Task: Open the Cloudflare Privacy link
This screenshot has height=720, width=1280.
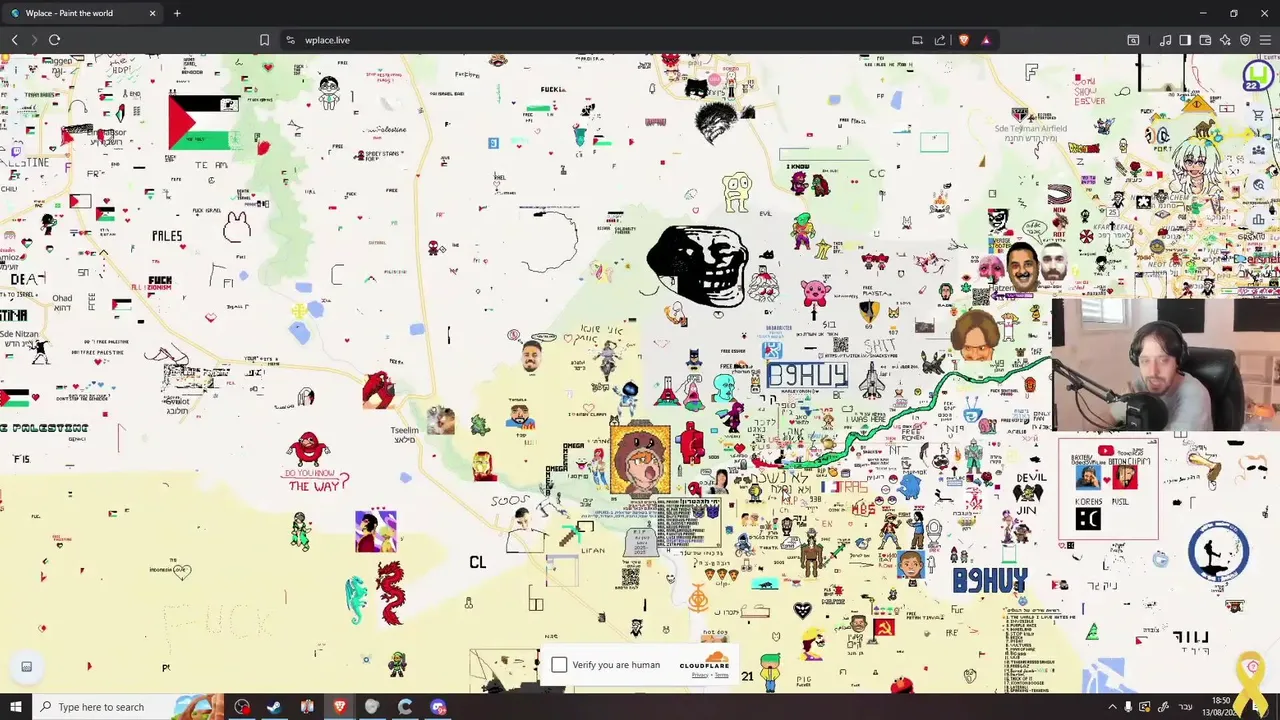Action: click(700, 675)
